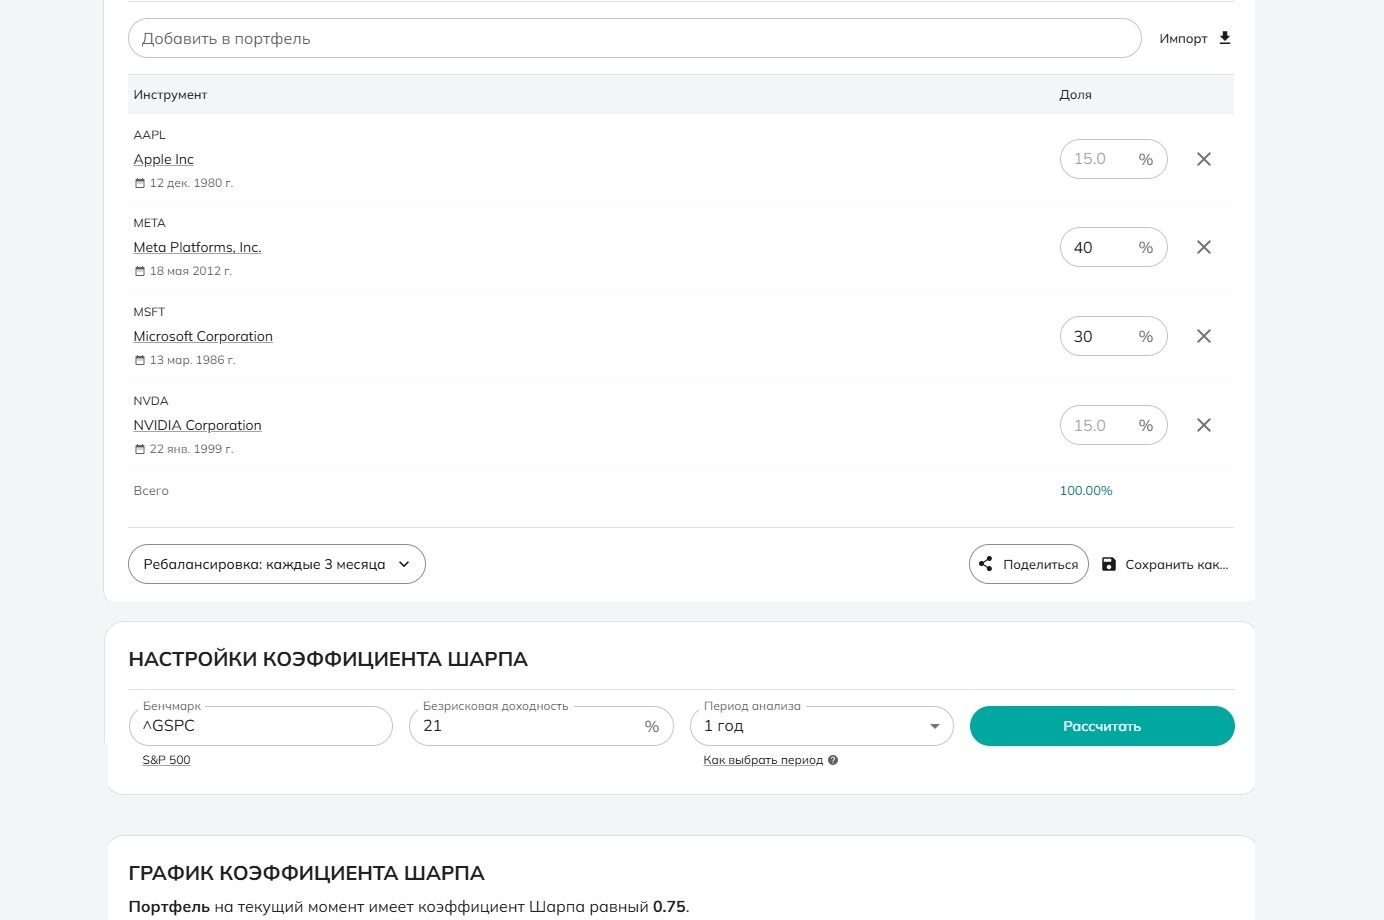
Task: Click the share icon in Поделиться button
Action: [x=986, y=564]
